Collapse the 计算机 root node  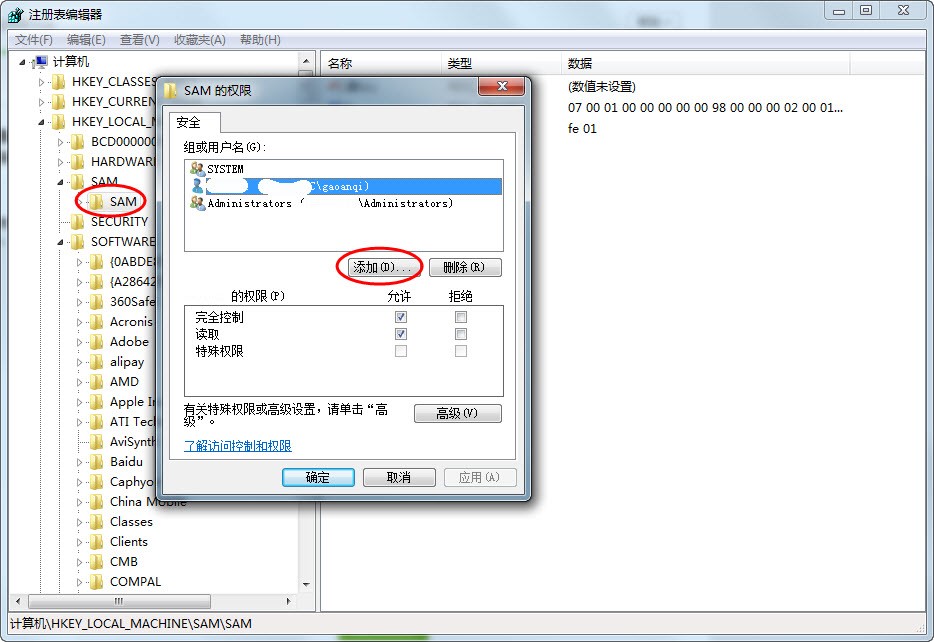[23, 62]
